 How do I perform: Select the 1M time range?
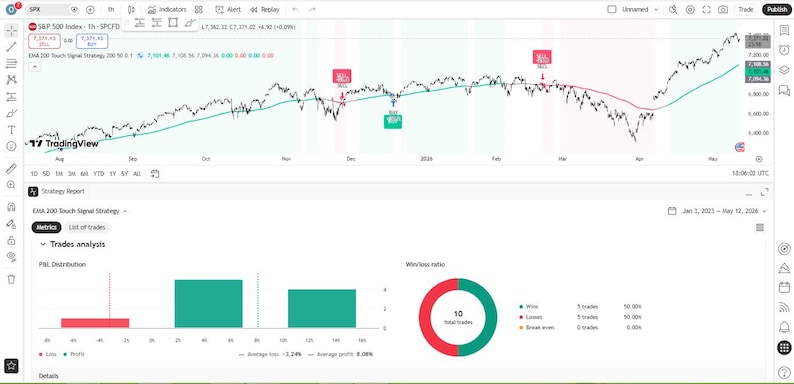click(x=59, y=174)
